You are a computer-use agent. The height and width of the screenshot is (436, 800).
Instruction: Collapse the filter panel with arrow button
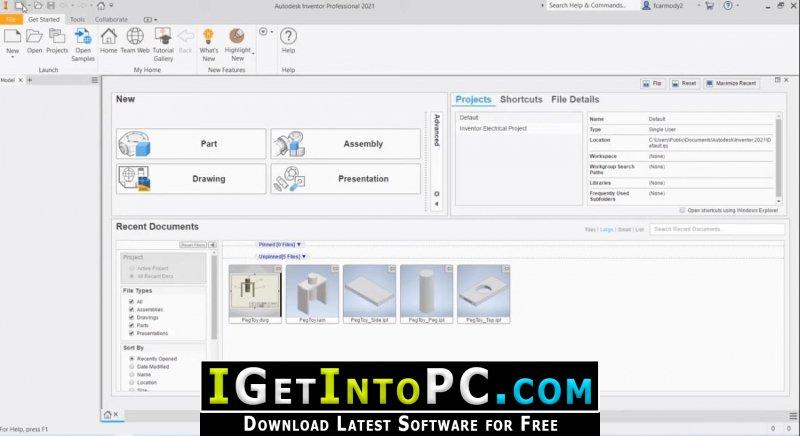point(212,245)
